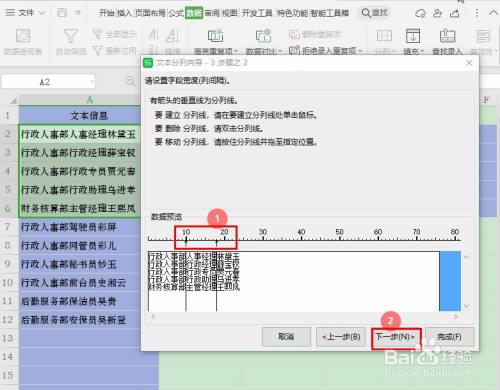The height and width of the screenshot is (390, 500).
Task: Click the Show All (全部显示) filter icon
Action: tap(97, 34)
